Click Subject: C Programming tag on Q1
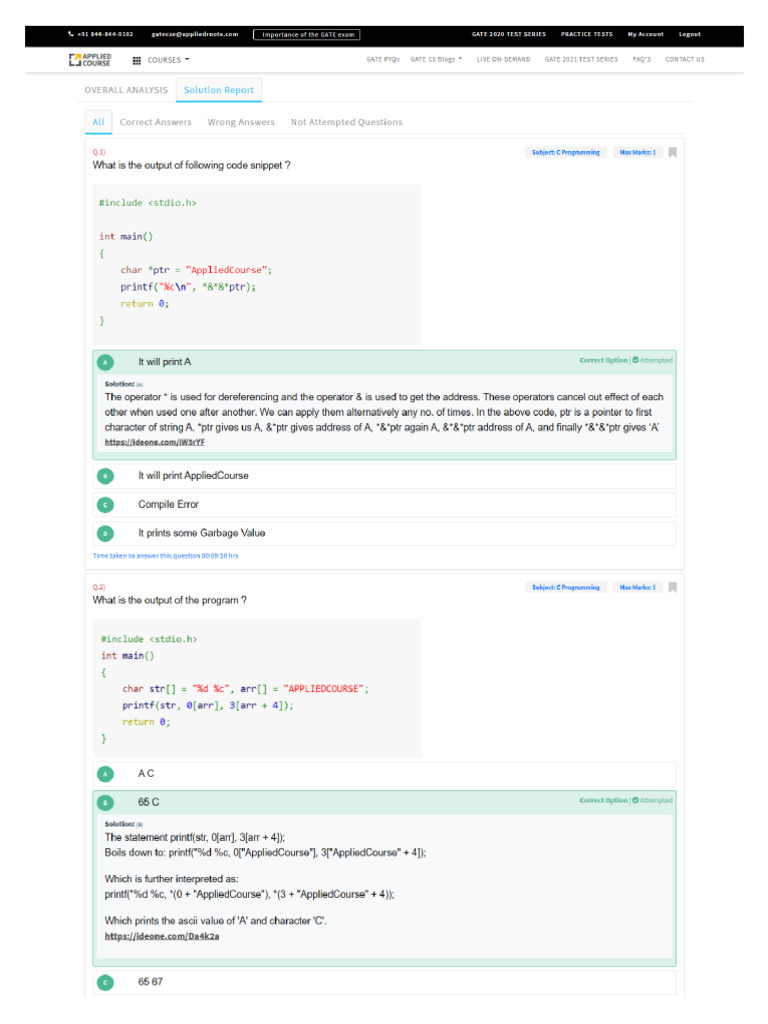Viewport: 768px width, 1024px height. point(565,153)
